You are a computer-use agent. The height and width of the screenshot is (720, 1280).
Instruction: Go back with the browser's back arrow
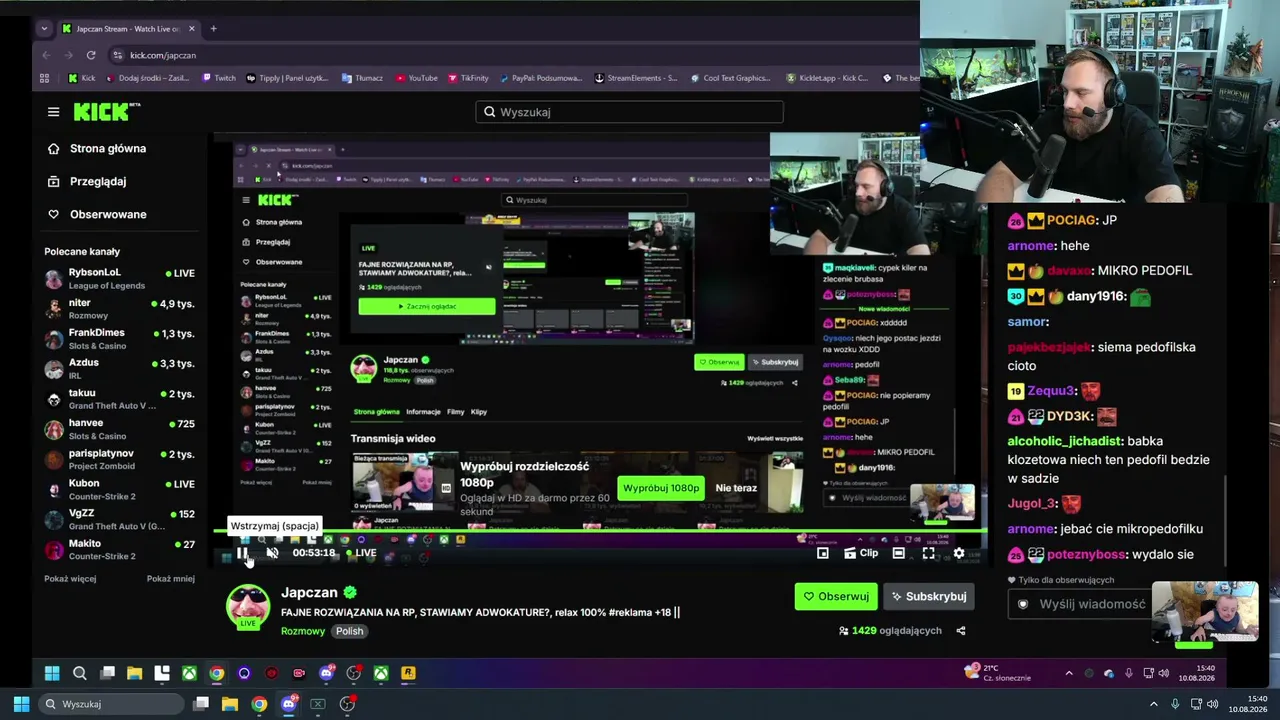(44, 55)
